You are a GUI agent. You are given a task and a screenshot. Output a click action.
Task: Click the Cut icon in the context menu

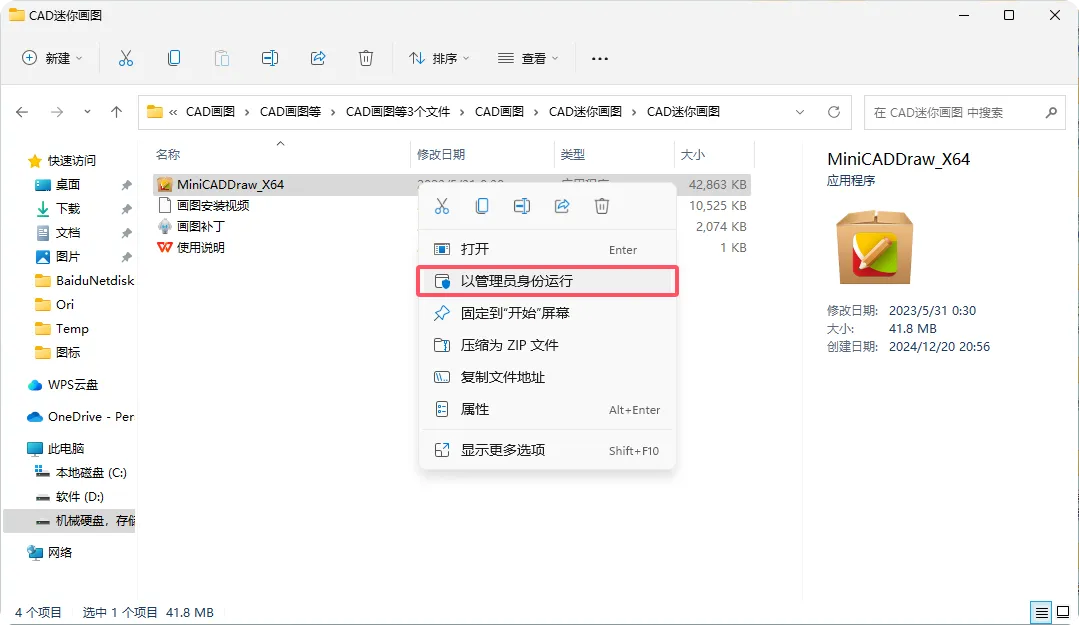point(442,206)
